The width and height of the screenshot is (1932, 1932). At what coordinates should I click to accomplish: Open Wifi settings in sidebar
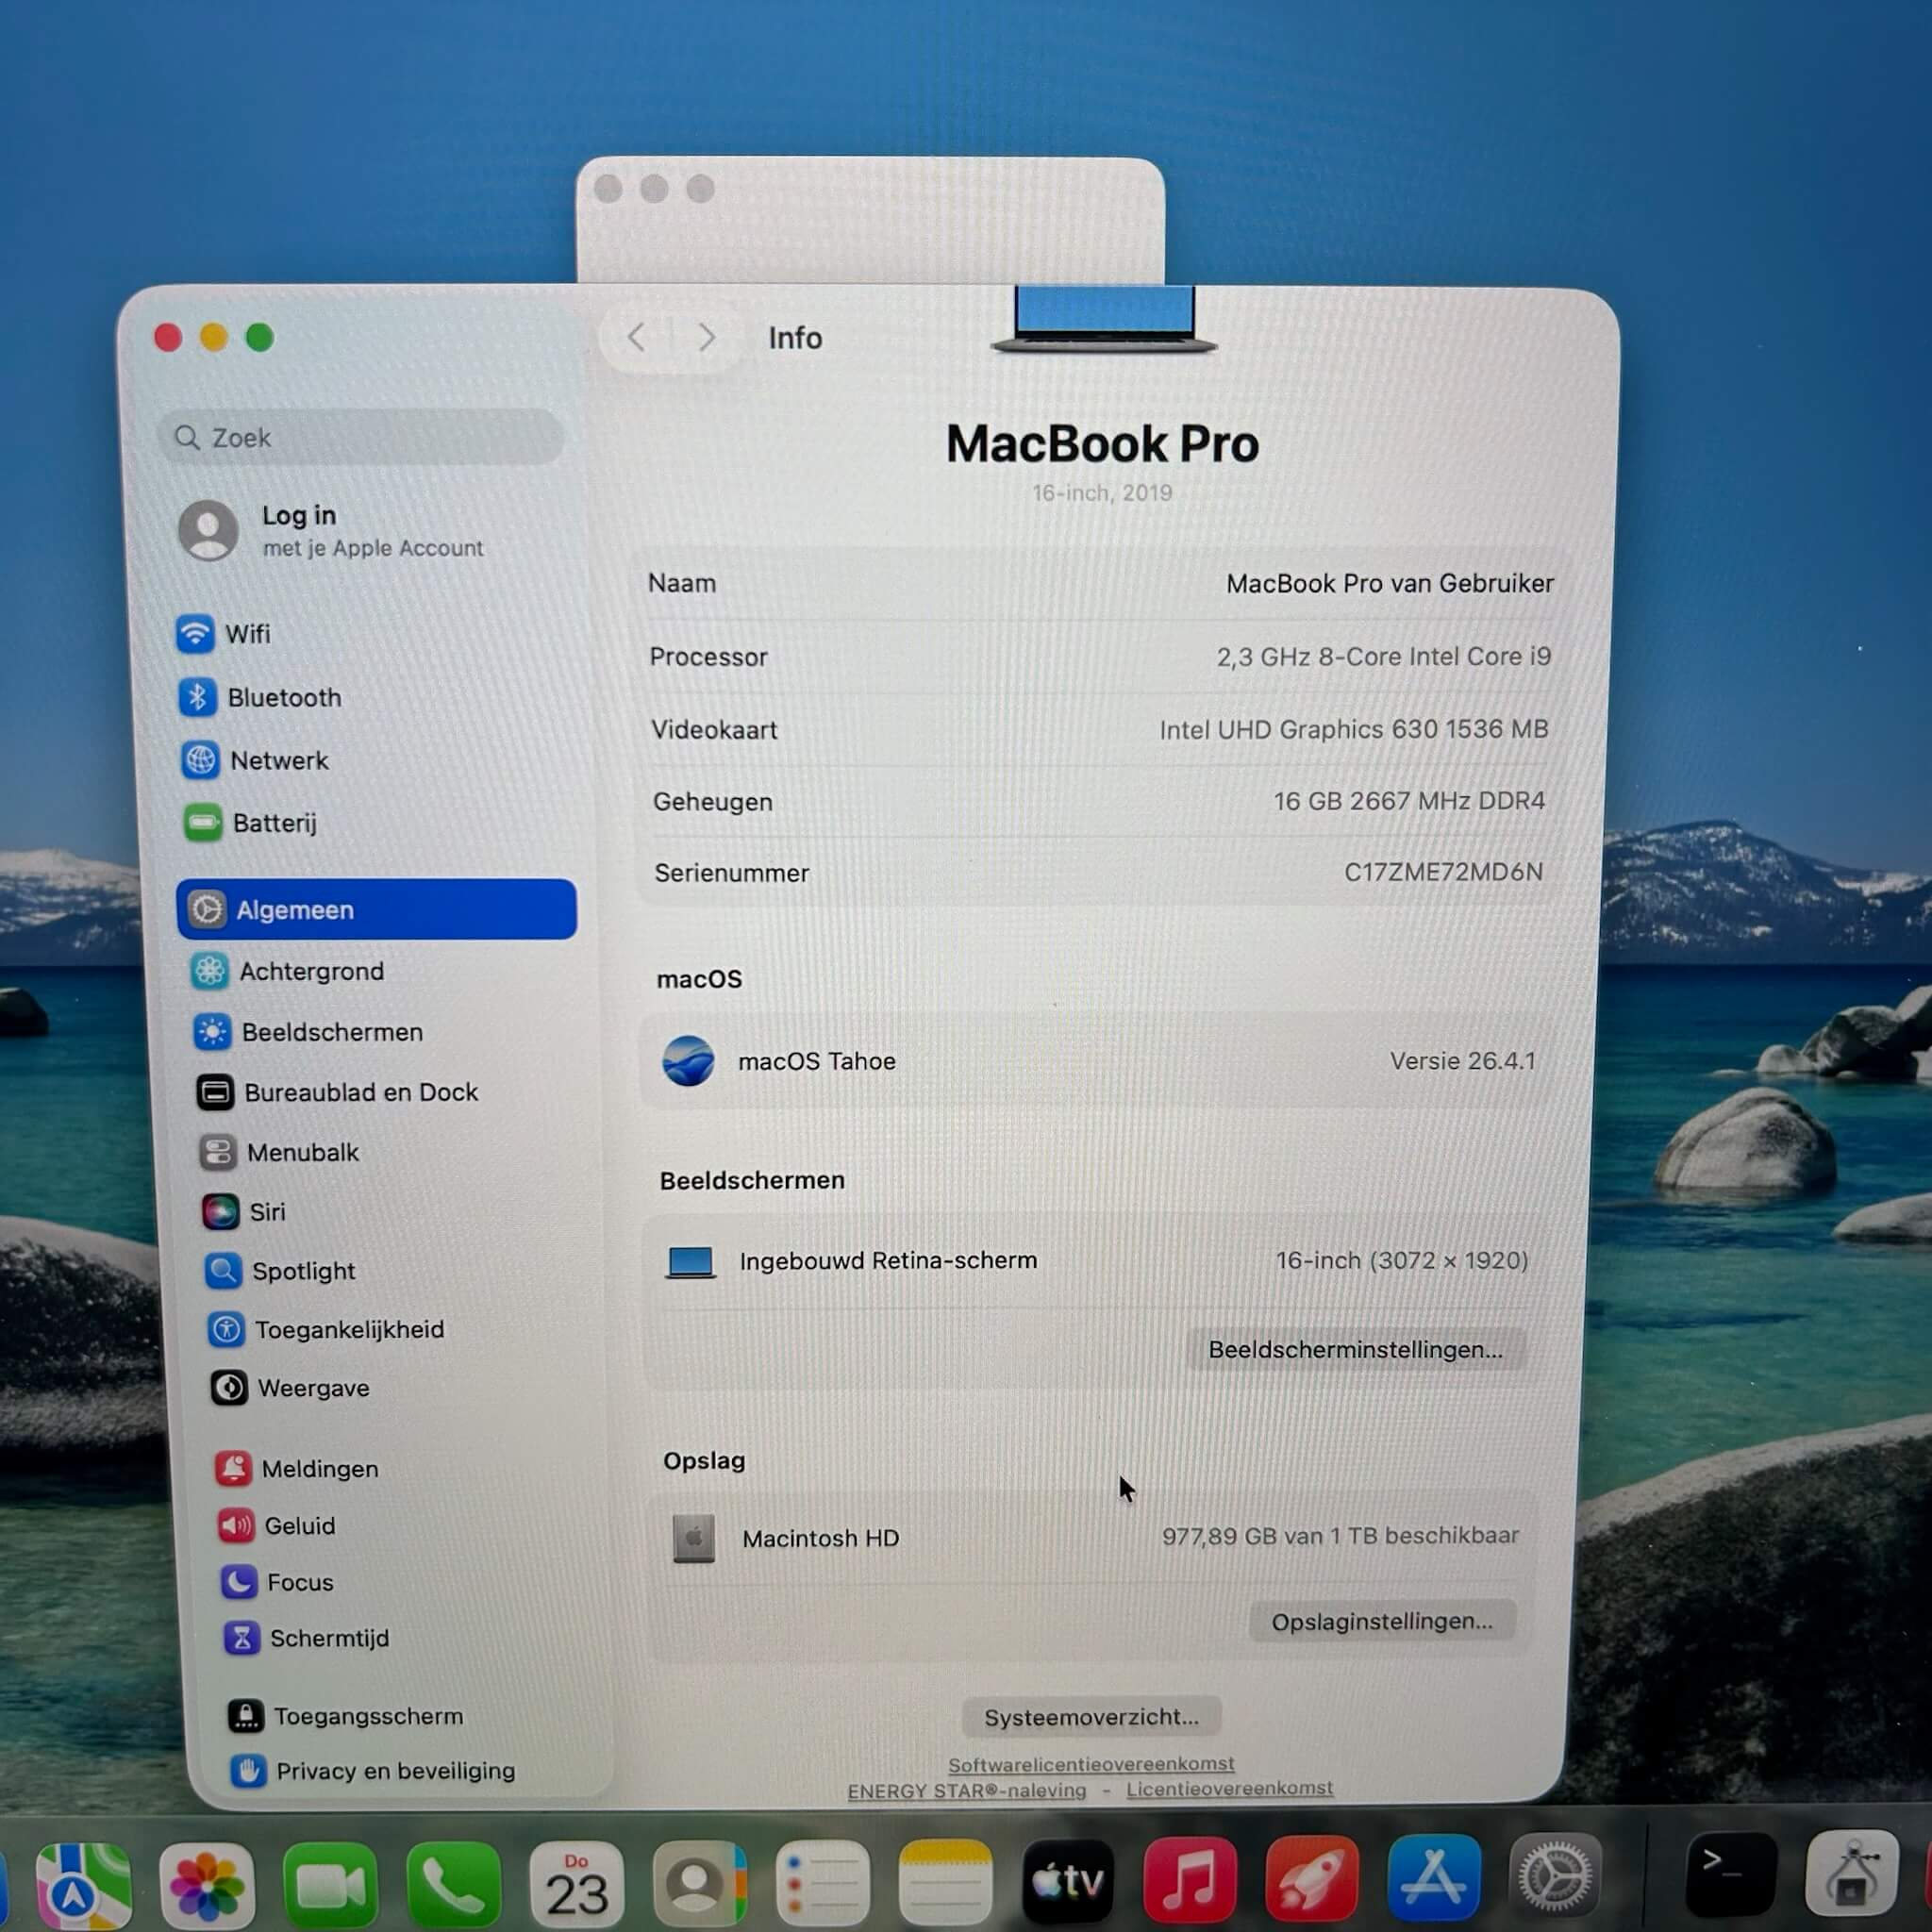[246, 634]
